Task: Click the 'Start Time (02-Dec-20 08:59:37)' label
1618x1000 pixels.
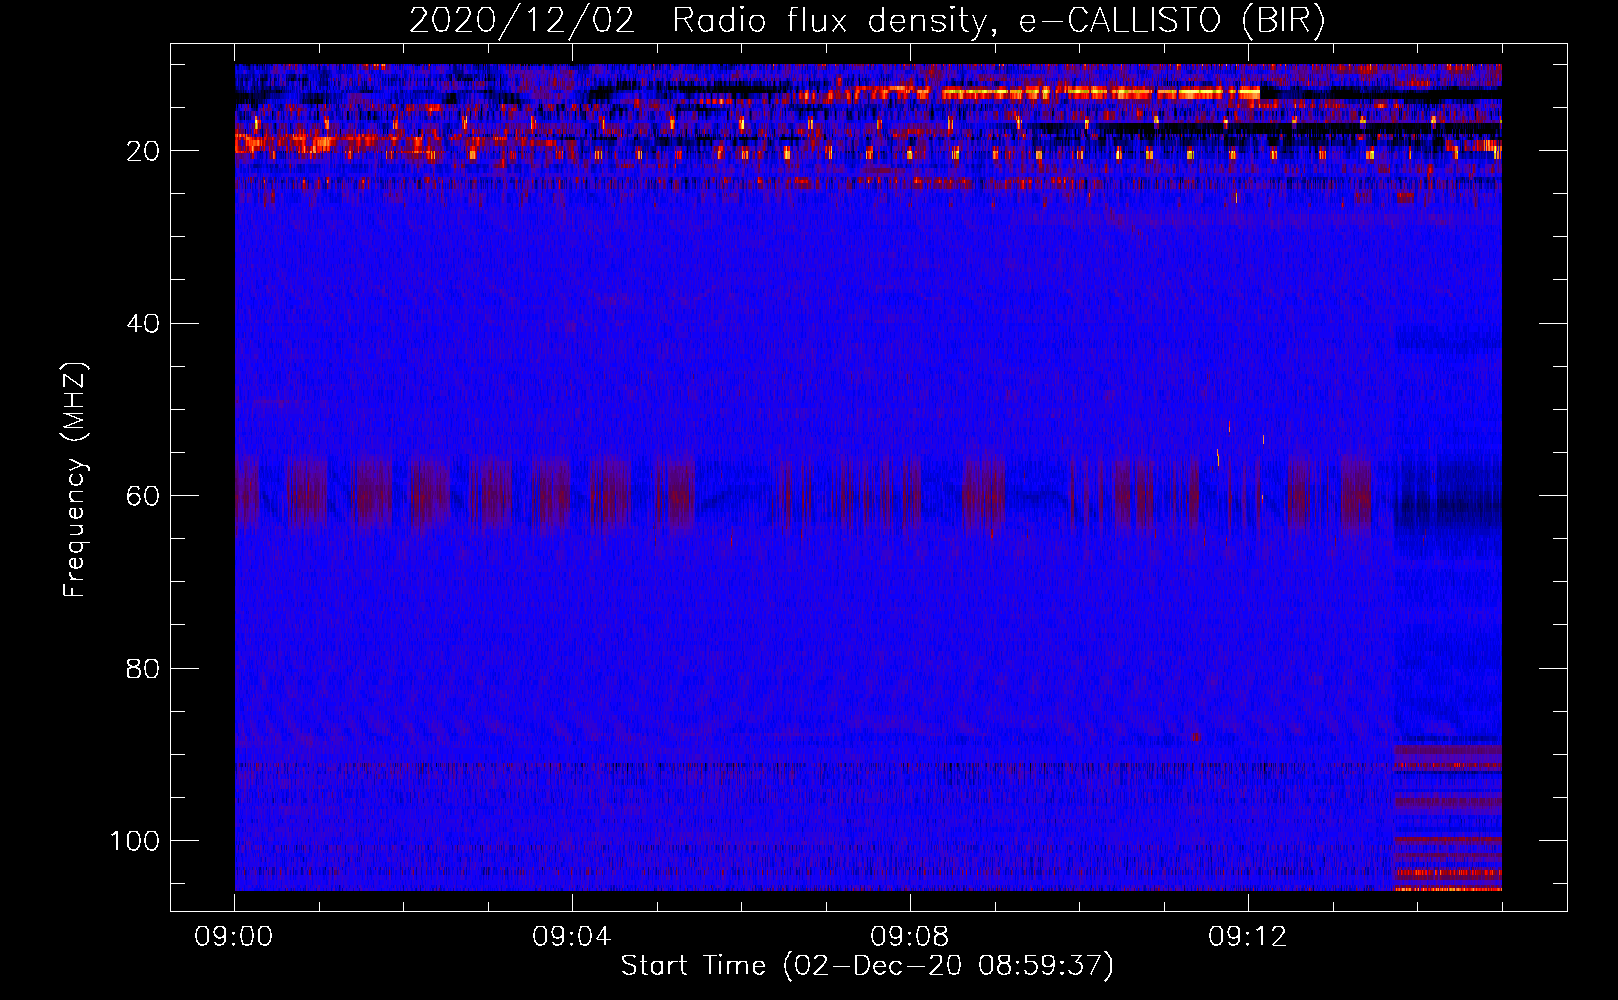Action: 867,966
